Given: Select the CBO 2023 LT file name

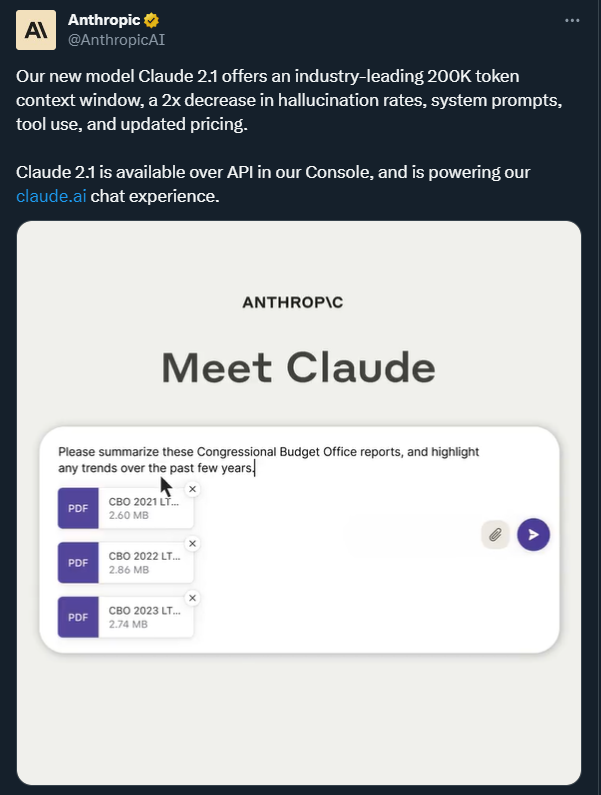Looking at the screenshot, I should point(144,610).
